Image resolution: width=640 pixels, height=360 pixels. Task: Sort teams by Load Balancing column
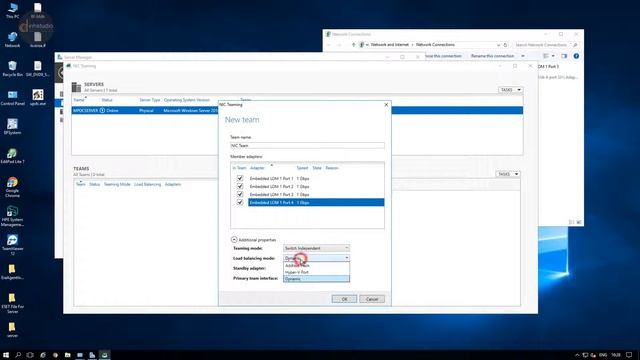point(147,184)
